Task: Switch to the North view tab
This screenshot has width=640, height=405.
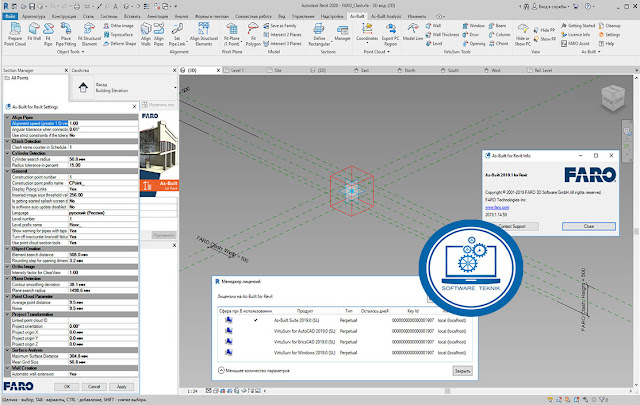Action: pyautogui.click(x=410, y=70)
